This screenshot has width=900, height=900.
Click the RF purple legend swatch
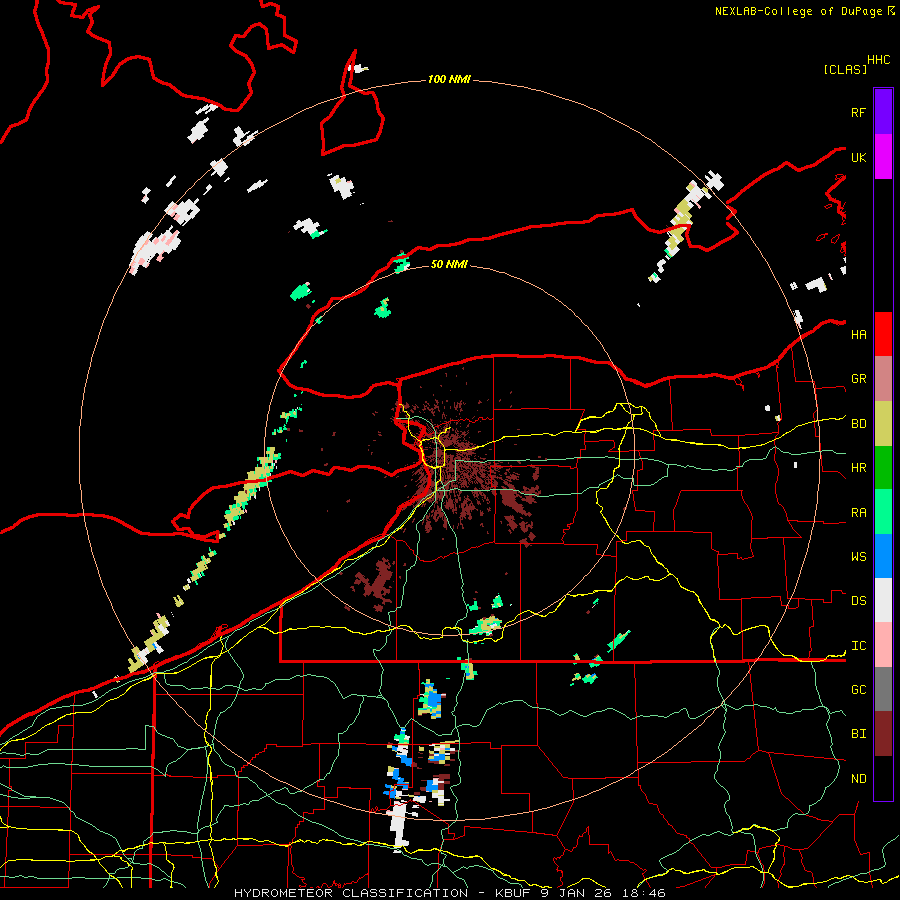883,112
